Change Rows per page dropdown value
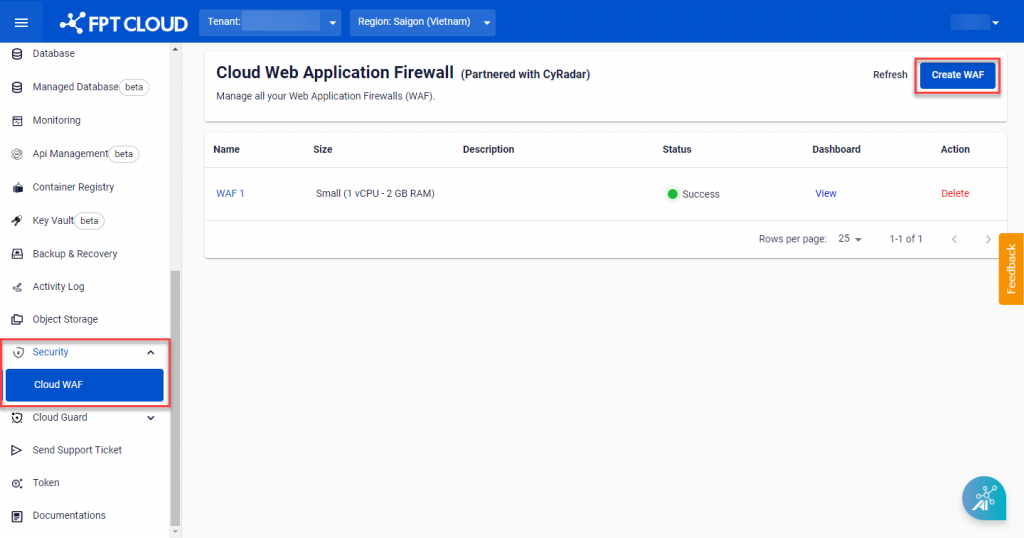This screenshot has height=538, width=1024. tap(850, 240)
